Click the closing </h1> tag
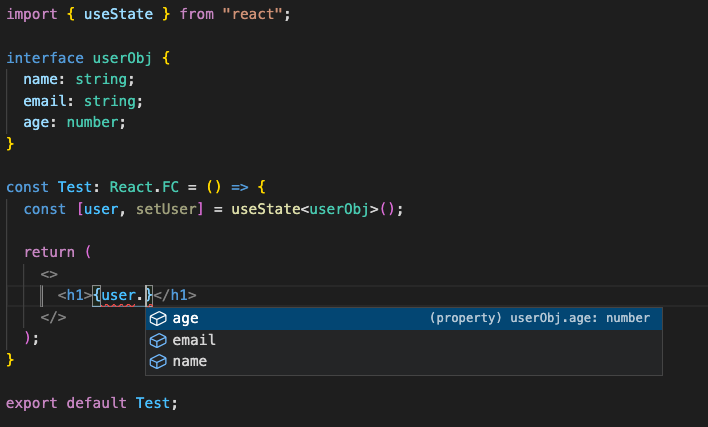 point(175,296)
